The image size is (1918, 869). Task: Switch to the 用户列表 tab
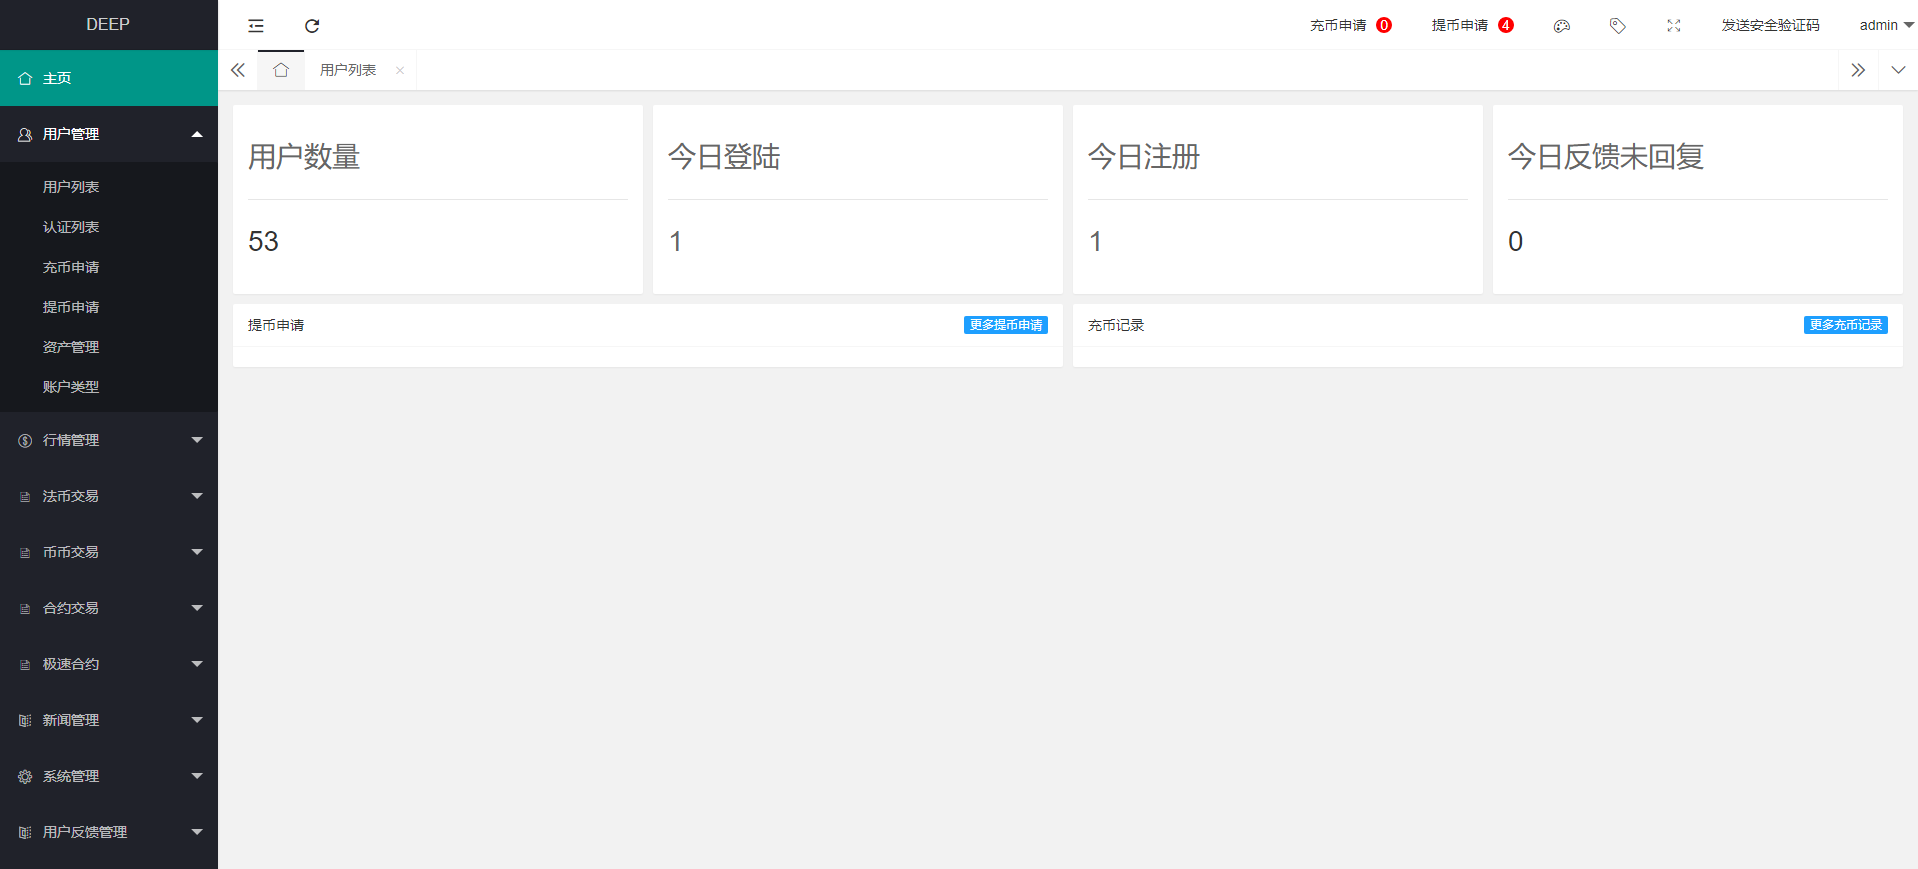348,70
